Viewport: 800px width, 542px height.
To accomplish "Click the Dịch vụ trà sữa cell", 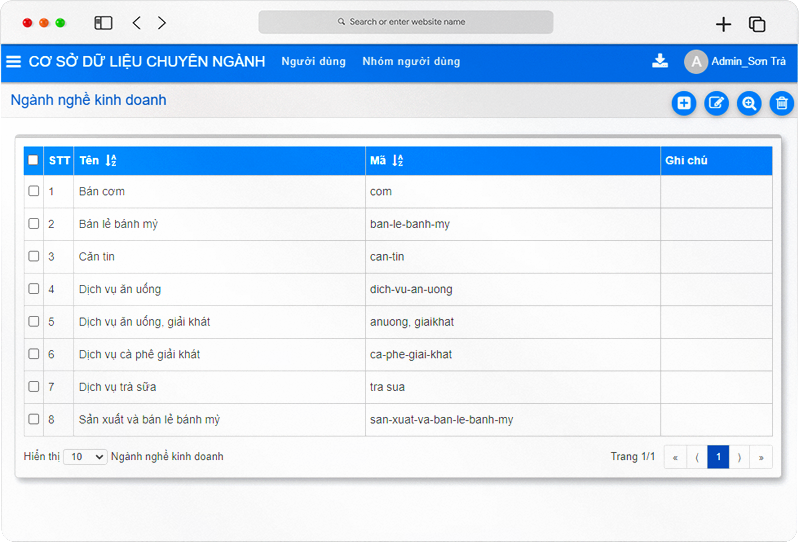I will click(219, 387).
